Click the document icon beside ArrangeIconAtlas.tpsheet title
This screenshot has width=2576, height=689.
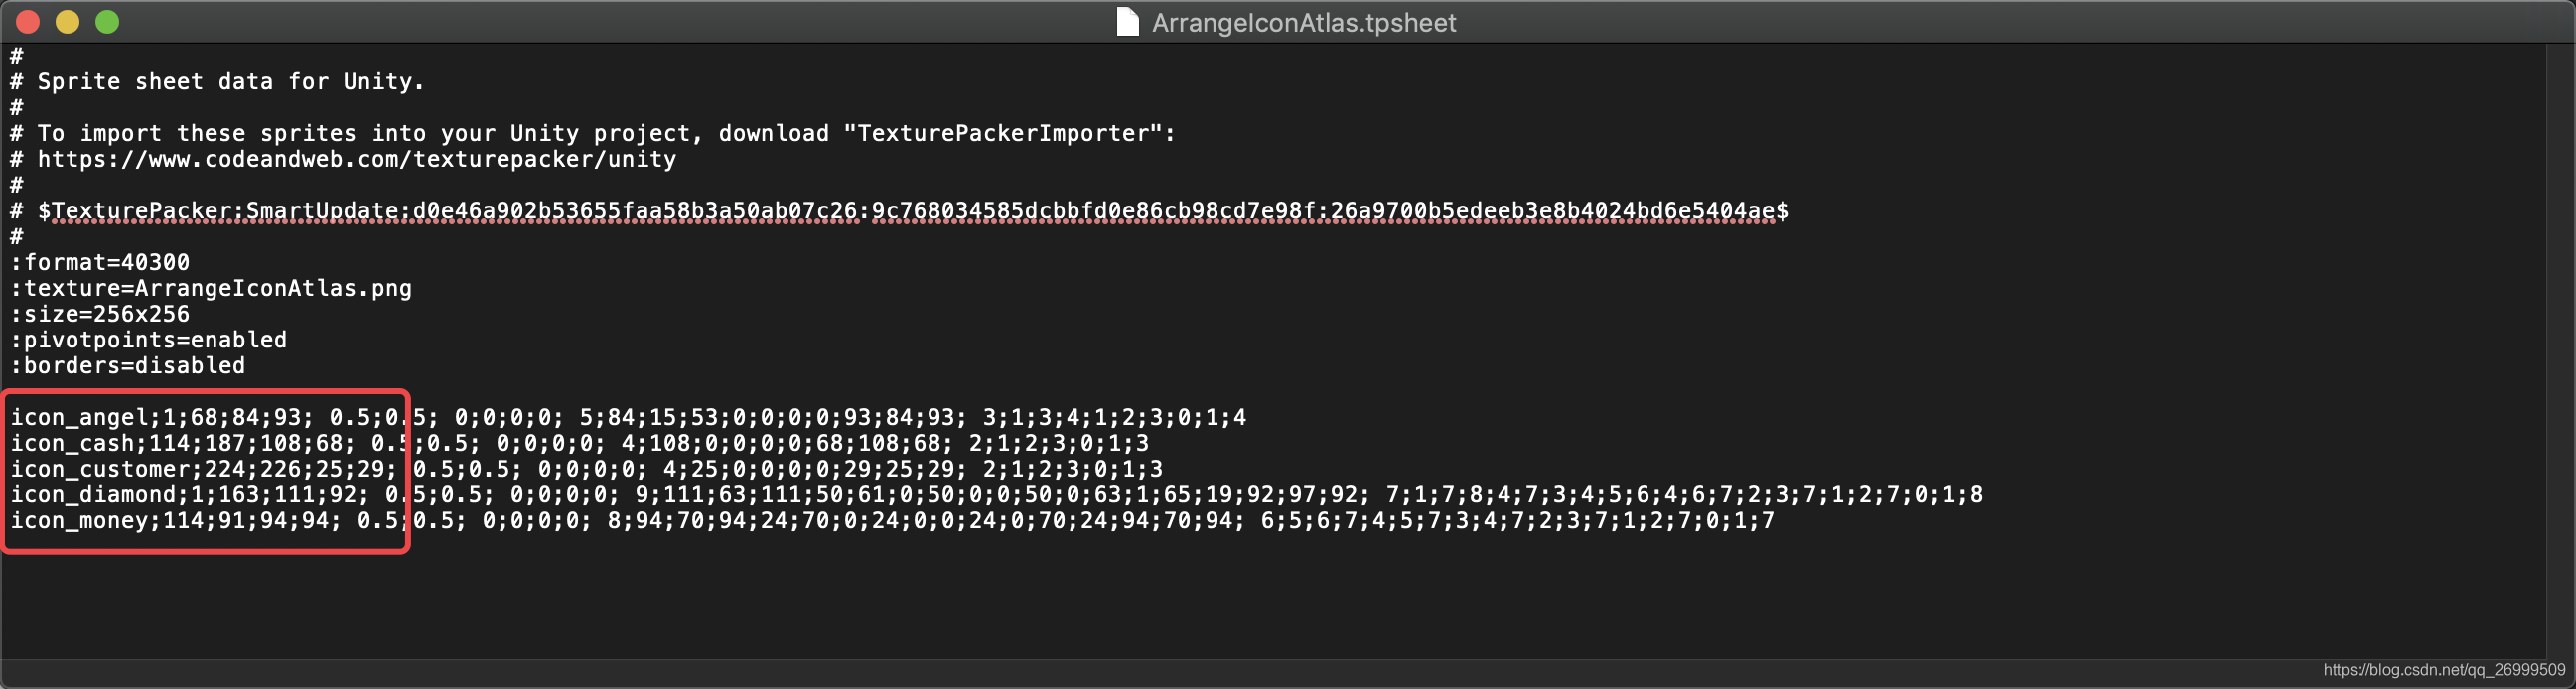(1127, 22)
